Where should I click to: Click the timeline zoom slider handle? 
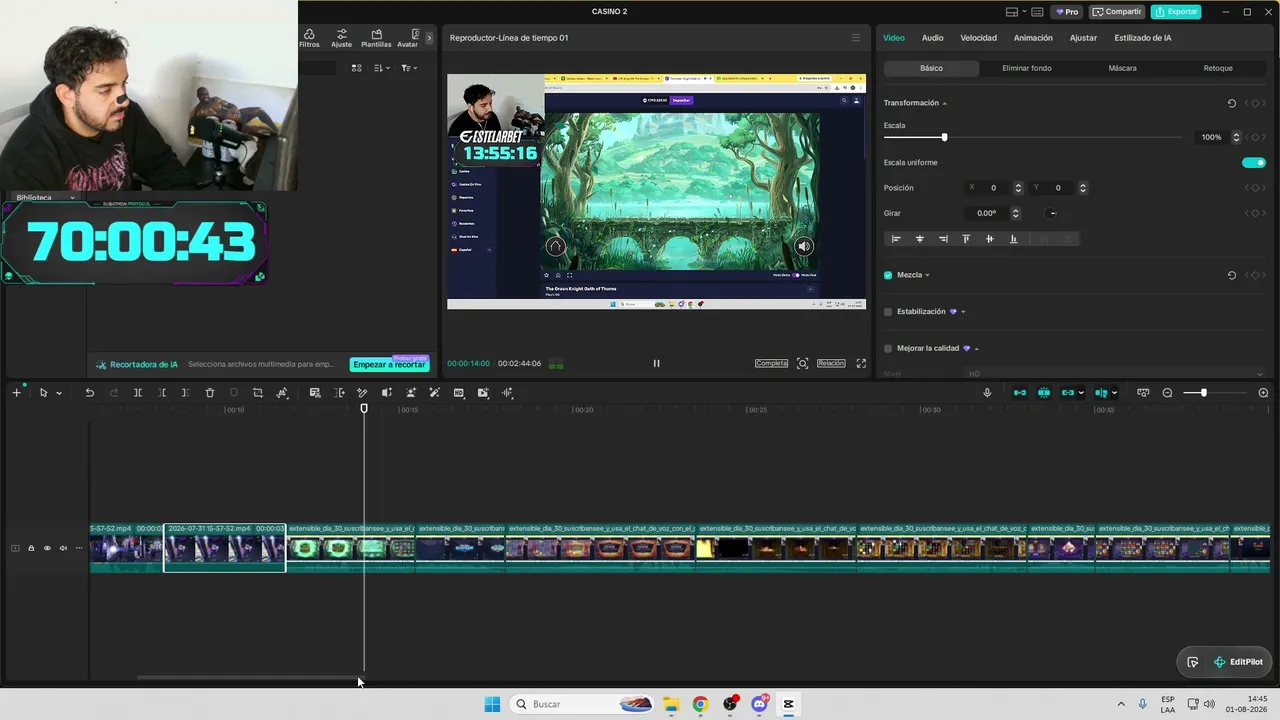[1203, 393]
